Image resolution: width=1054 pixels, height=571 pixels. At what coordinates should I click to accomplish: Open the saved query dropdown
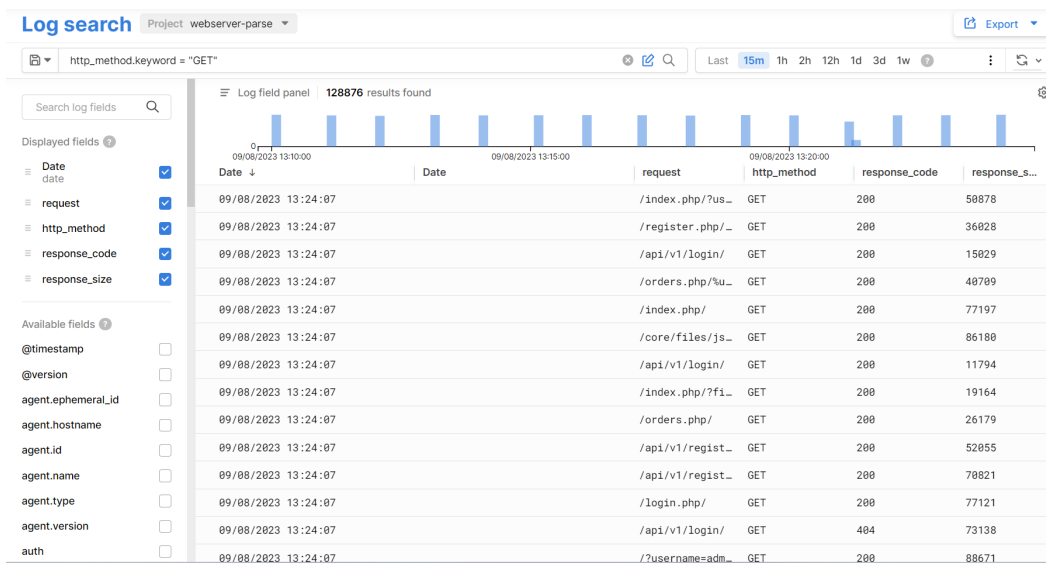tap(41, 61)
